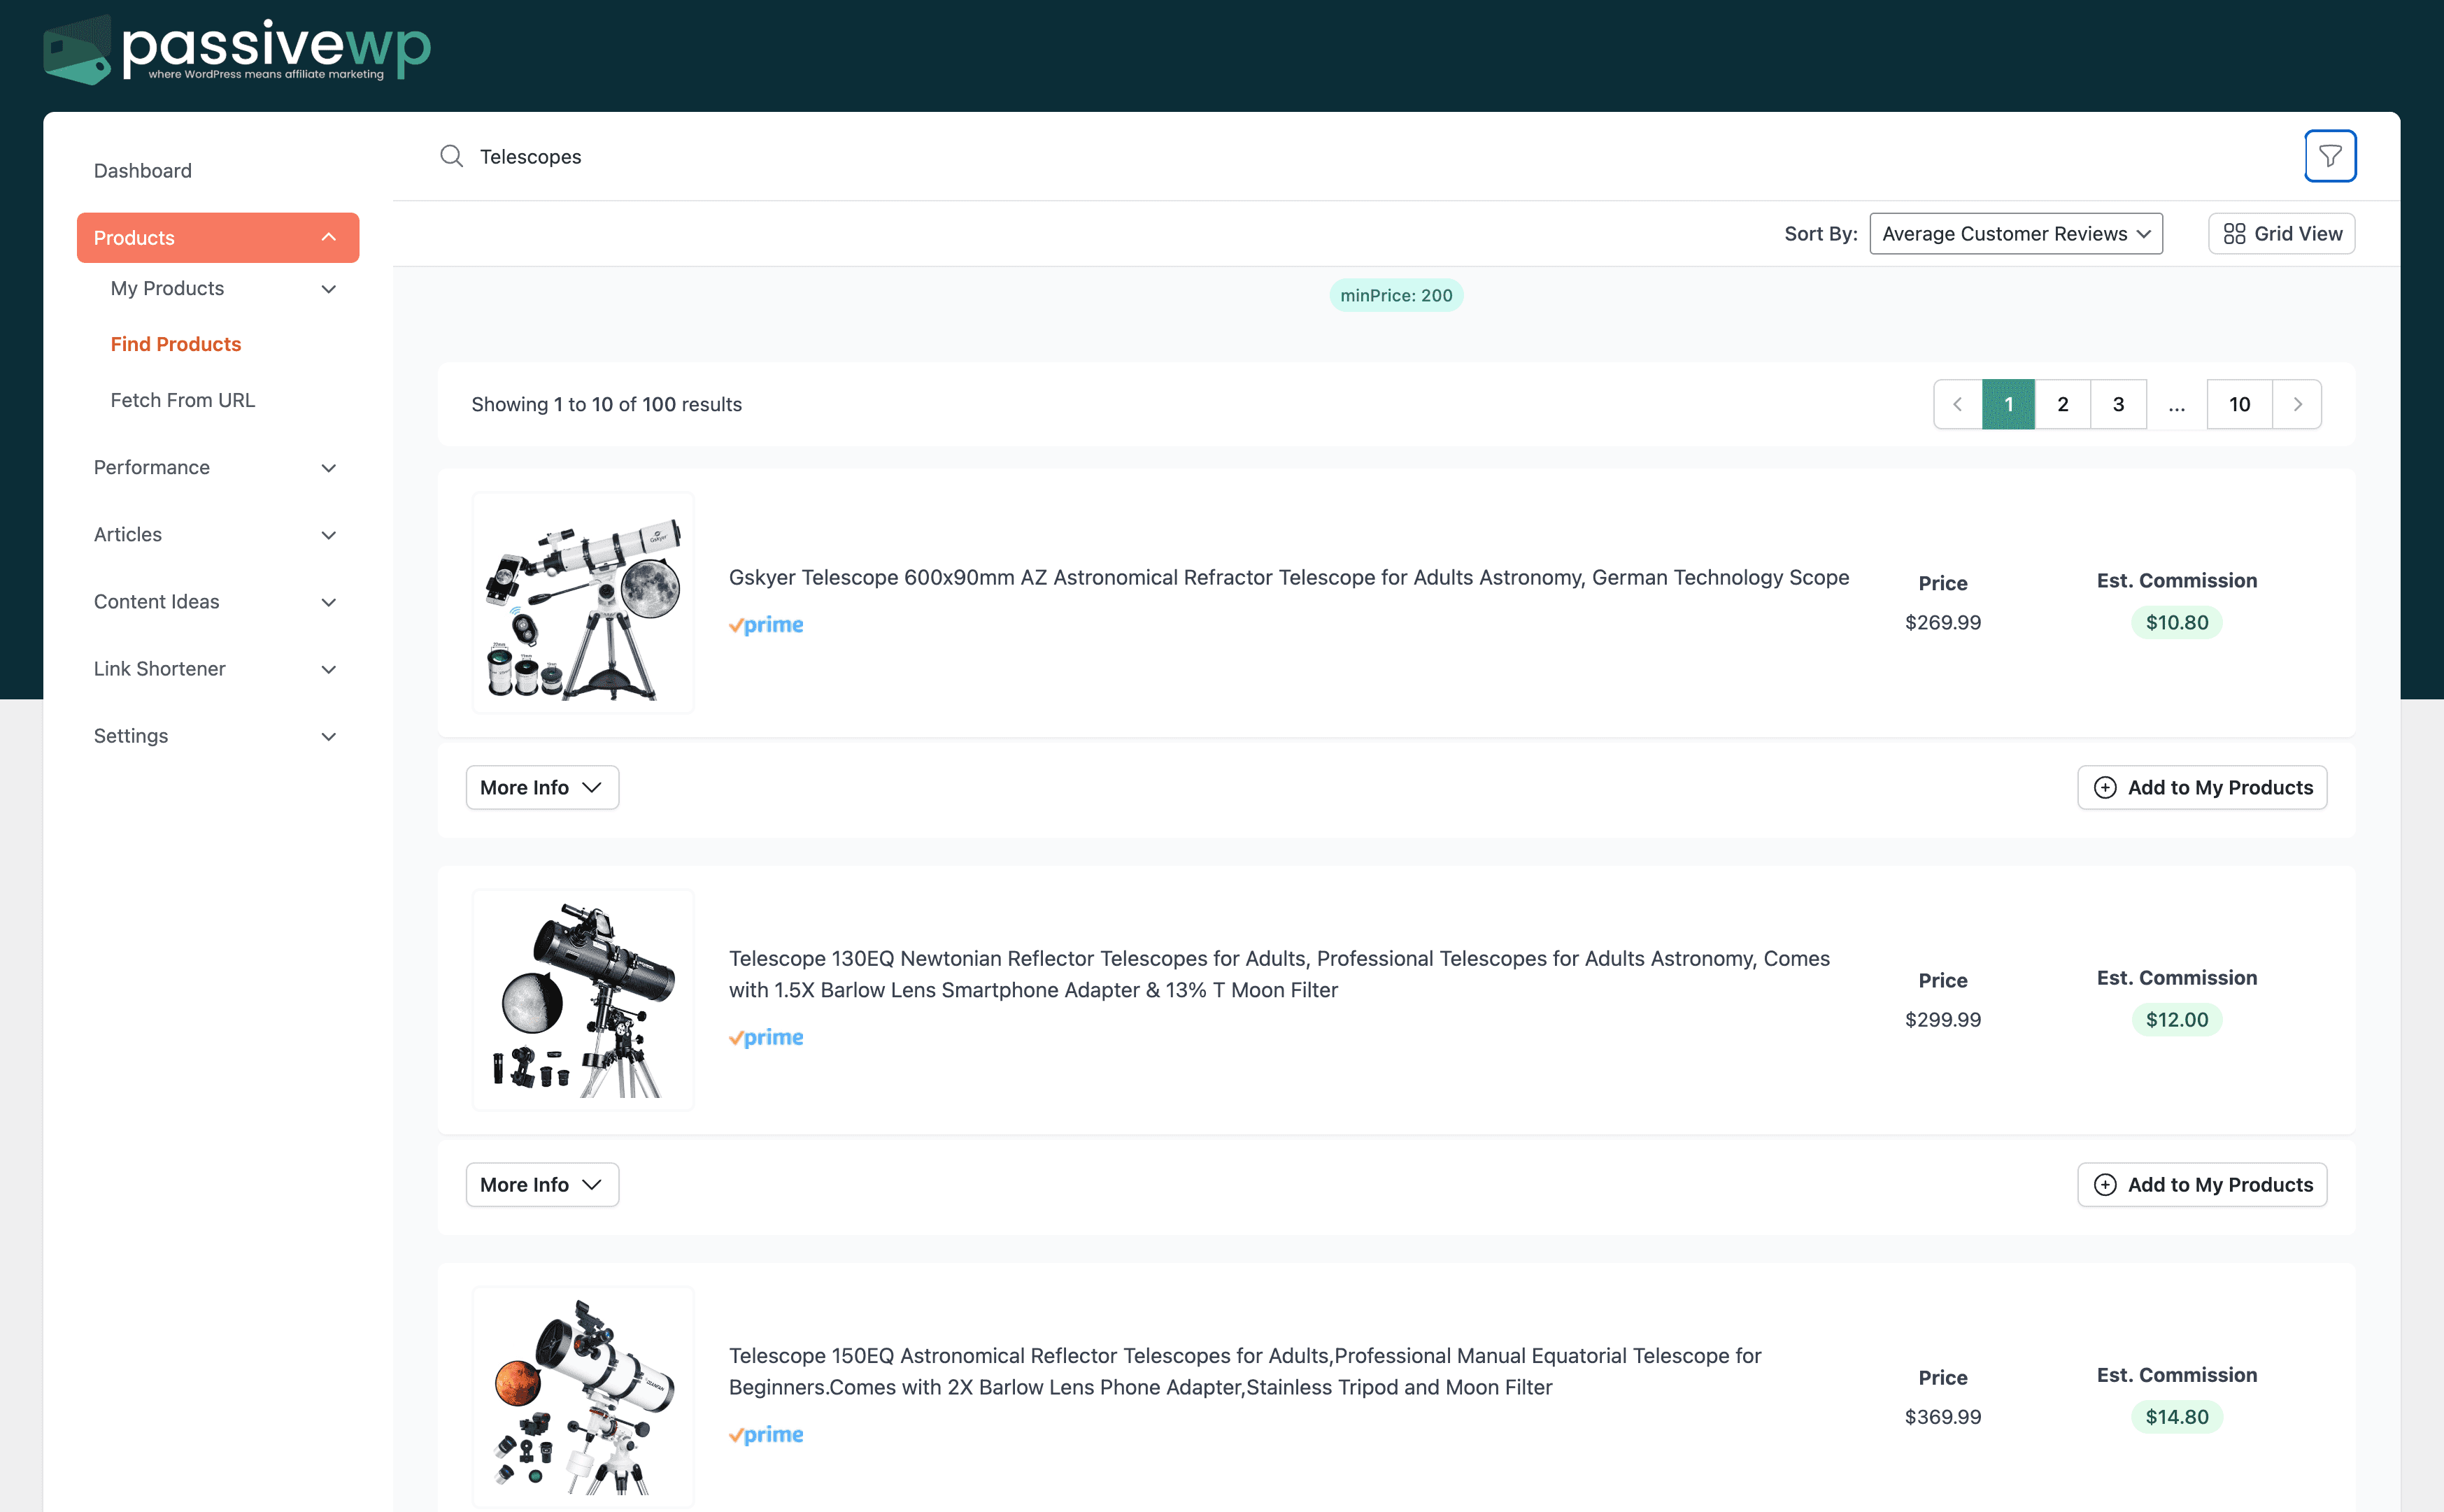Screen dimensions: 2444x1512
Task: Click Prime badge under Gskyer Telescope
Action: tap(766, 625)
